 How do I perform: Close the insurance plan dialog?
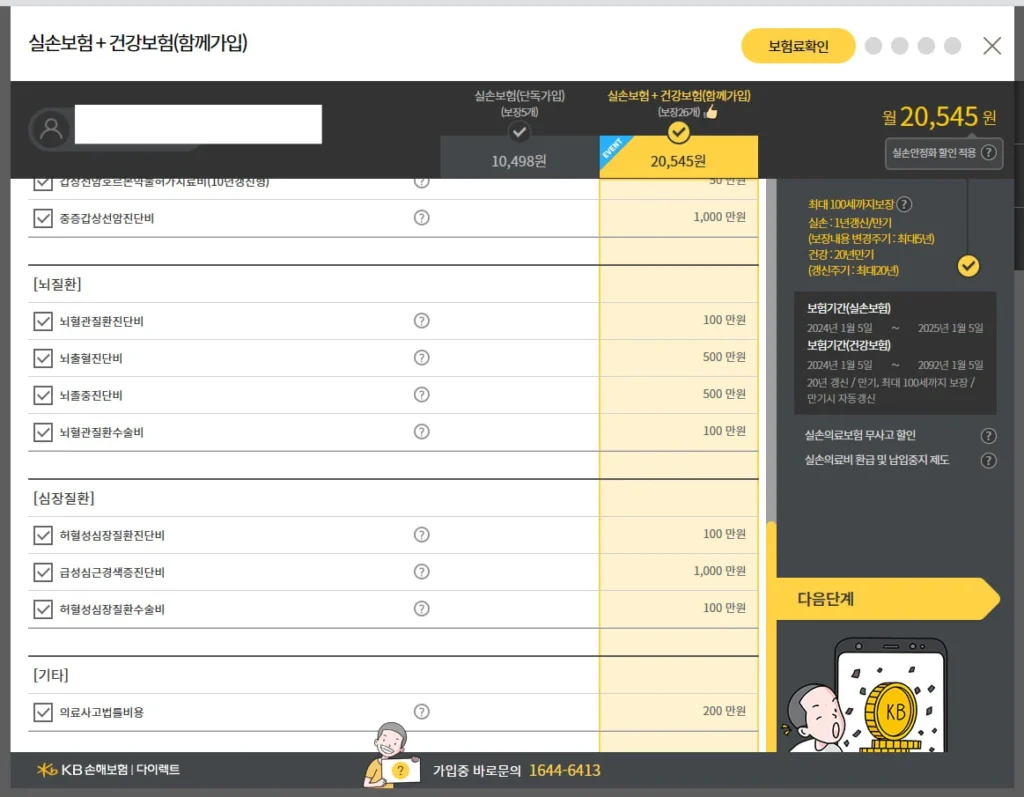(992, 46)
